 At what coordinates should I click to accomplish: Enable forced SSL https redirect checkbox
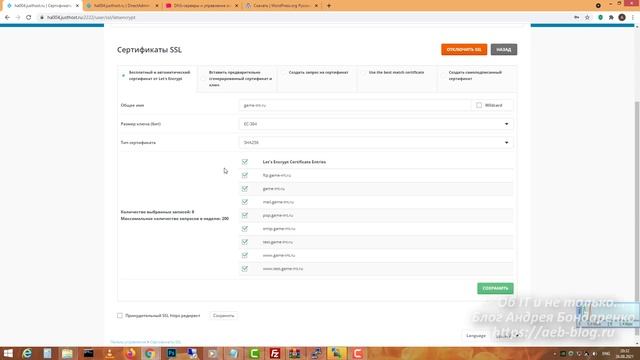tap(120, 316)
